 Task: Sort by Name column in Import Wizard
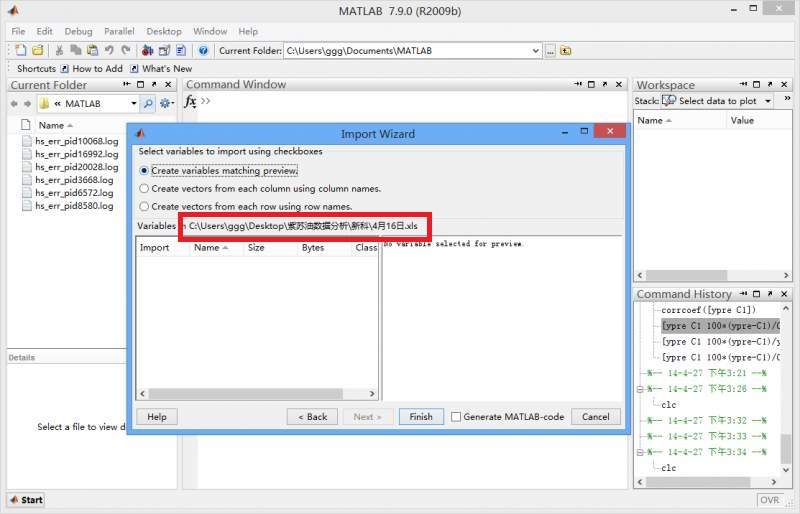click(211, 248)
